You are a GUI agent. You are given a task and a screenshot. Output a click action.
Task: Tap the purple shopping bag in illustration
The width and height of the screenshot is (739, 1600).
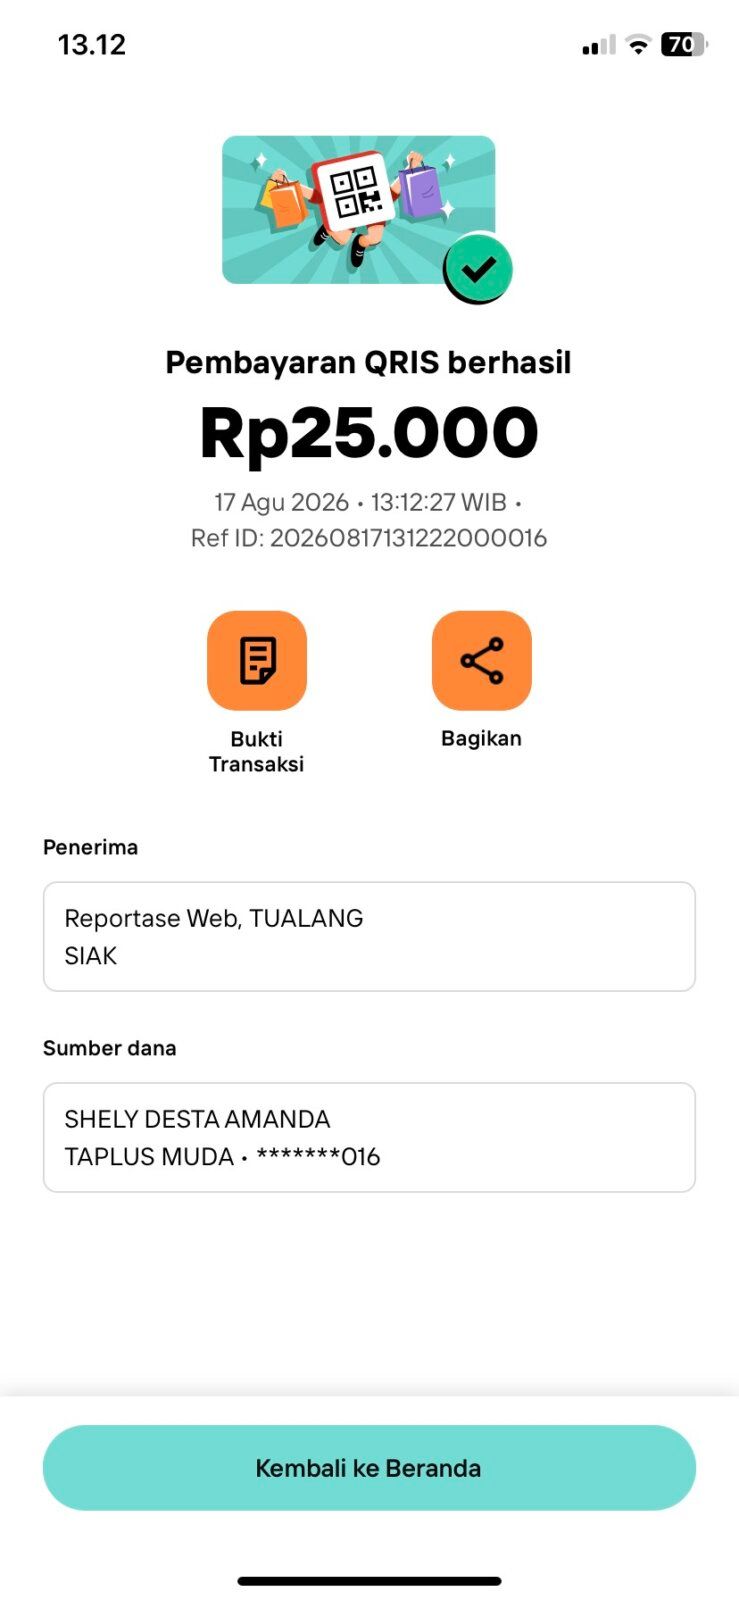(x=421, y=190)
